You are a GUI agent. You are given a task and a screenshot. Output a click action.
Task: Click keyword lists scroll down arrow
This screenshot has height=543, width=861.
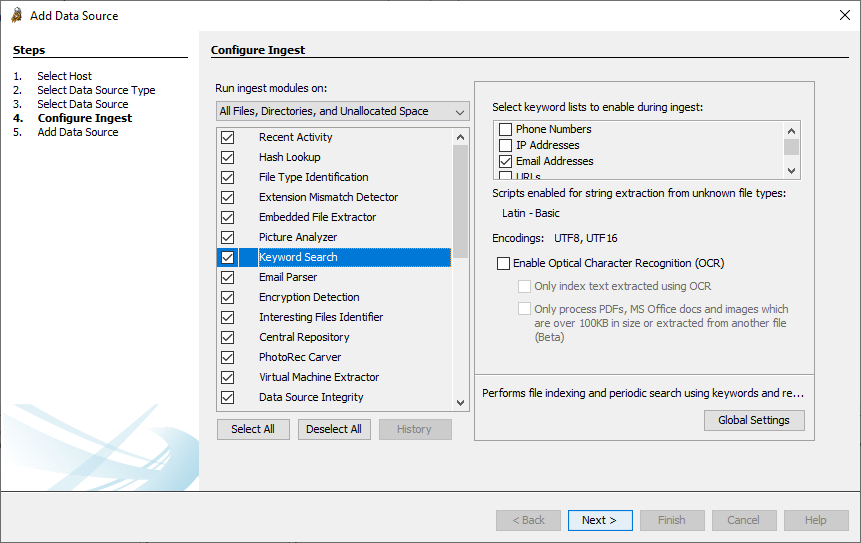coord(791,171)
